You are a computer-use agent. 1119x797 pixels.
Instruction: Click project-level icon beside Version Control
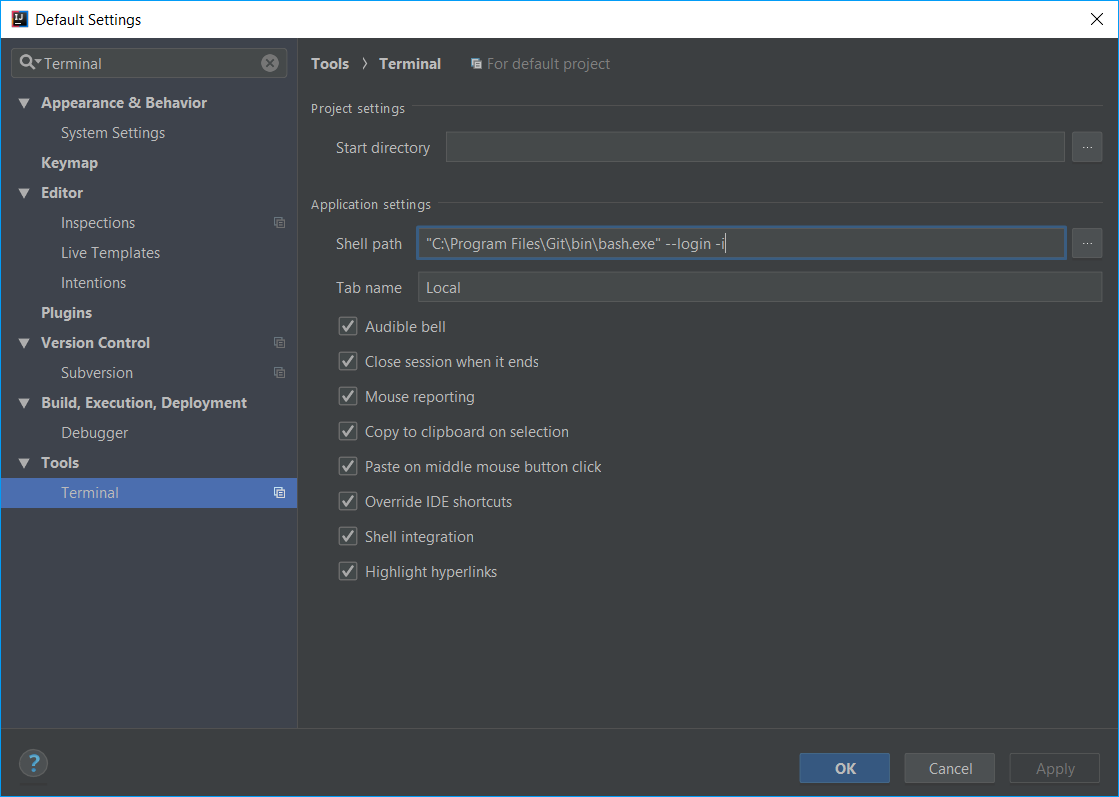point(279,343)
